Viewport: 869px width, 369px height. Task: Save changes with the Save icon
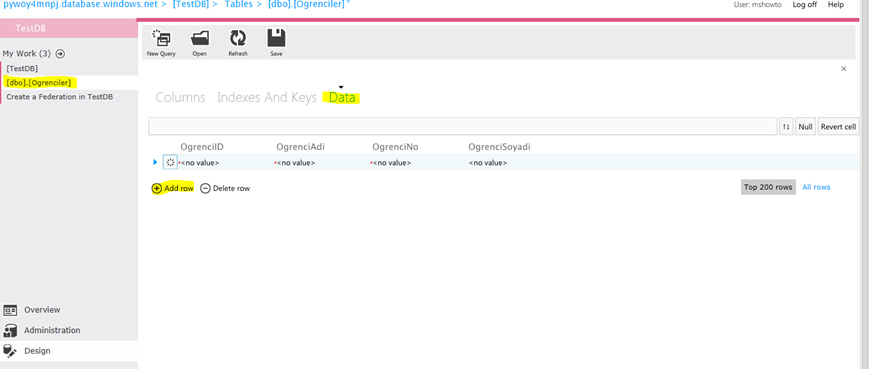(276, 43)
